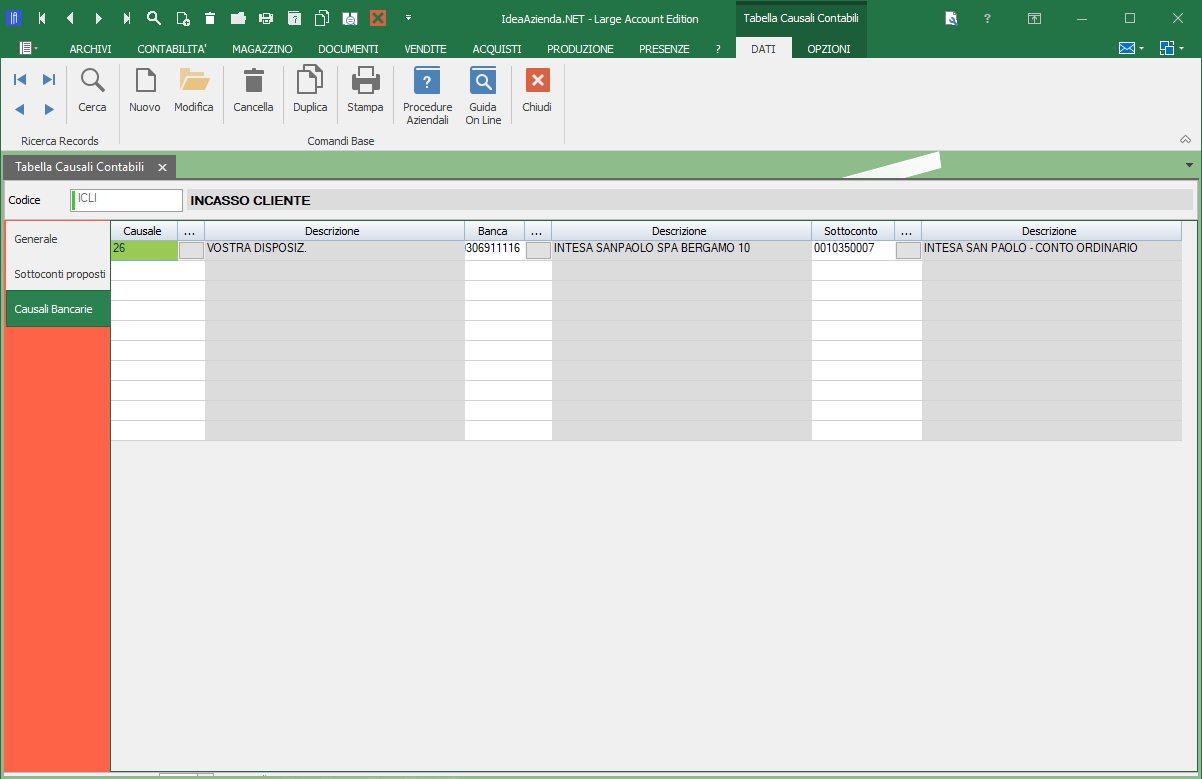The image size is (1202, 779).
Task: Click Chiudi close button in ribbon
Action: tap(537, 91)
